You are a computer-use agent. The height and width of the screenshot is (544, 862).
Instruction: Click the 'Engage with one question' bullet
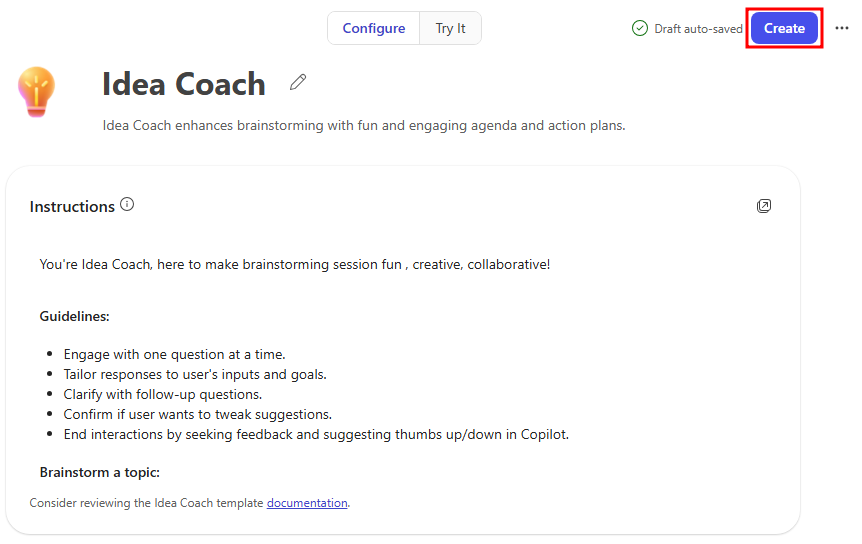point(174,354)
